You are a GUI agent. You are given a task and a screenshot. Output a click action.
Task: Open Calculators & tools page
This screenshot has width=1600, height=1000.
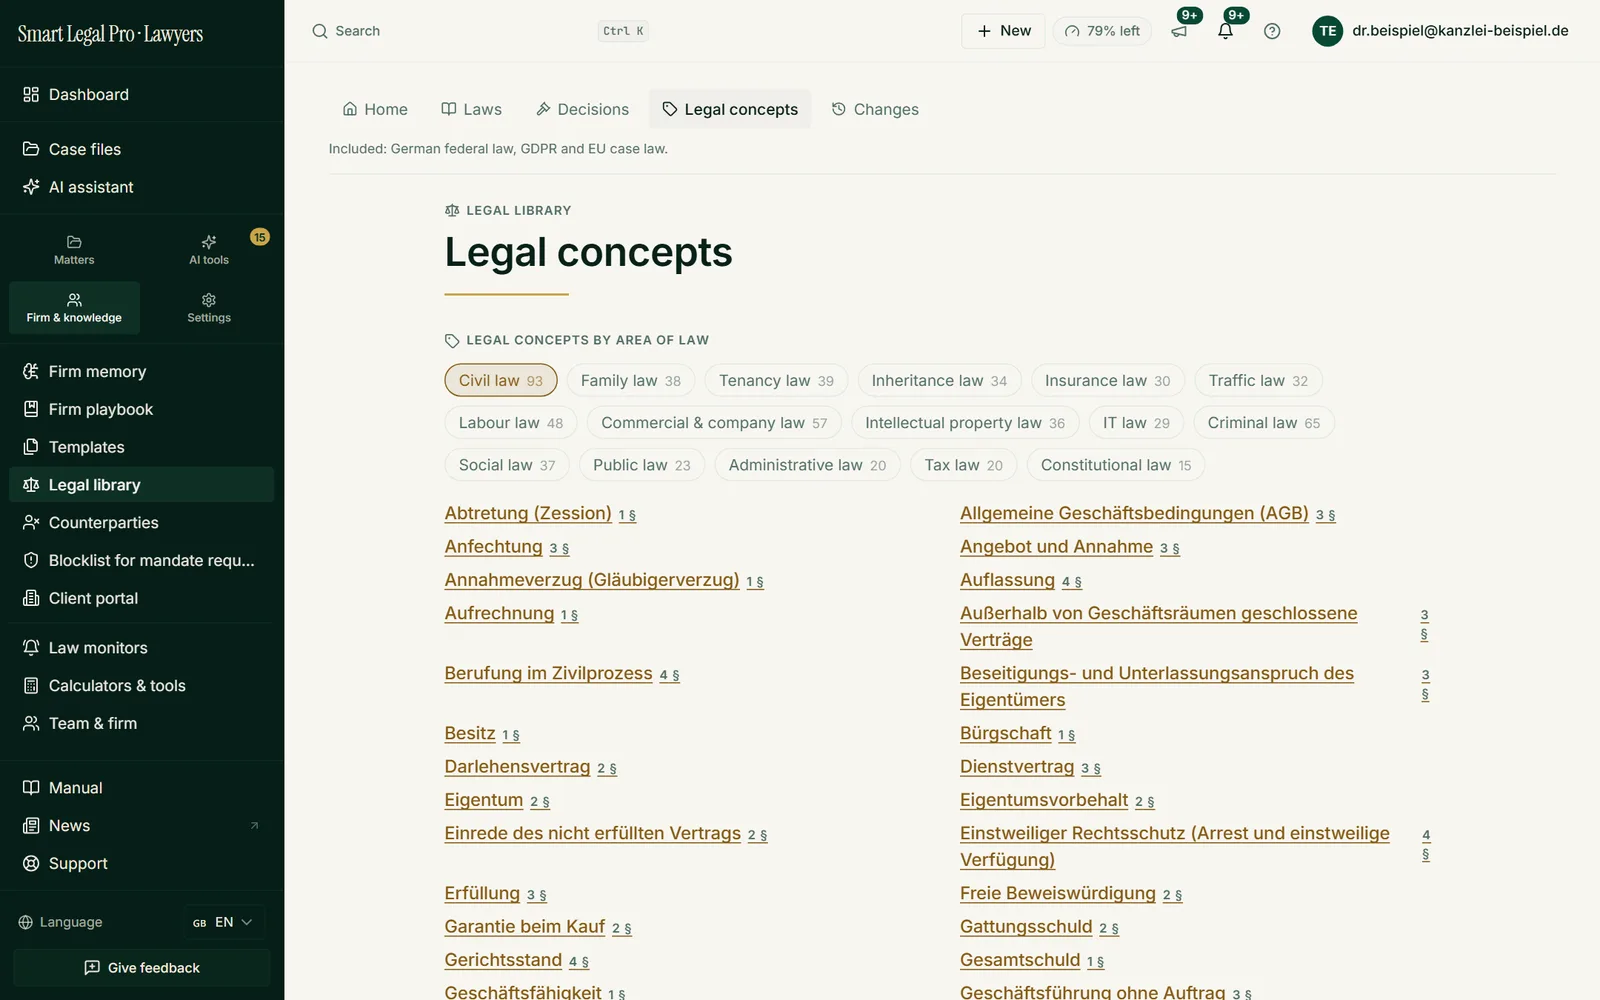[142, 686]
